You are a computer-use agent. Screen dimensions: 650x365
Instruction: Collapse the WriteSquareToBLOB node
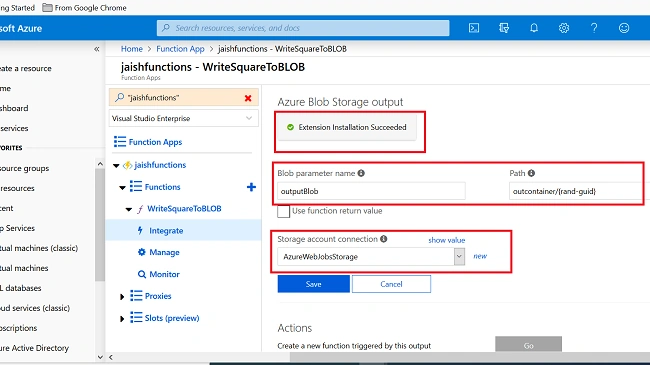[129, 209]
